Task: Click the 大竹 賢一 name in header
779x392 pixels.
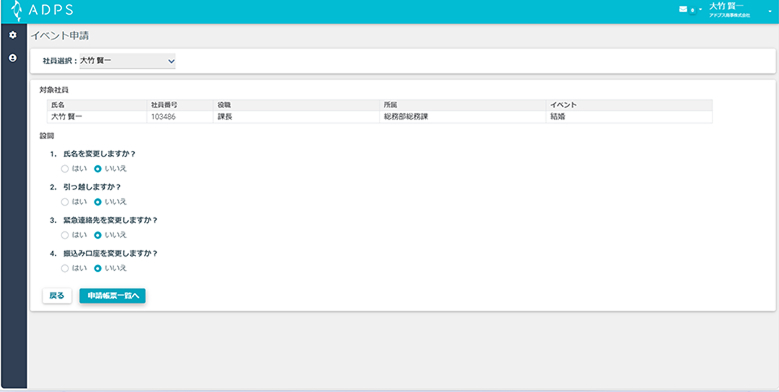Action: [x=726, y=6]
